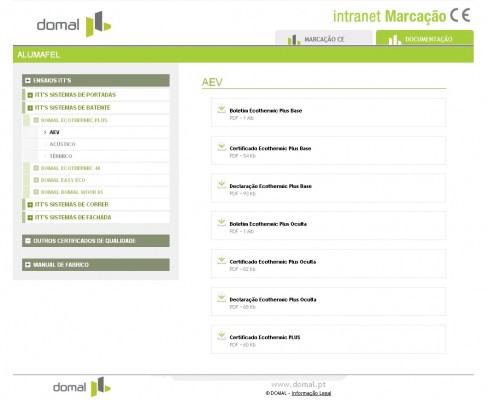The height and width of the screenshot is (400, 488).
Task: Open Boletim Ecothermic Plus Oculta link
Action: point(268,224)
